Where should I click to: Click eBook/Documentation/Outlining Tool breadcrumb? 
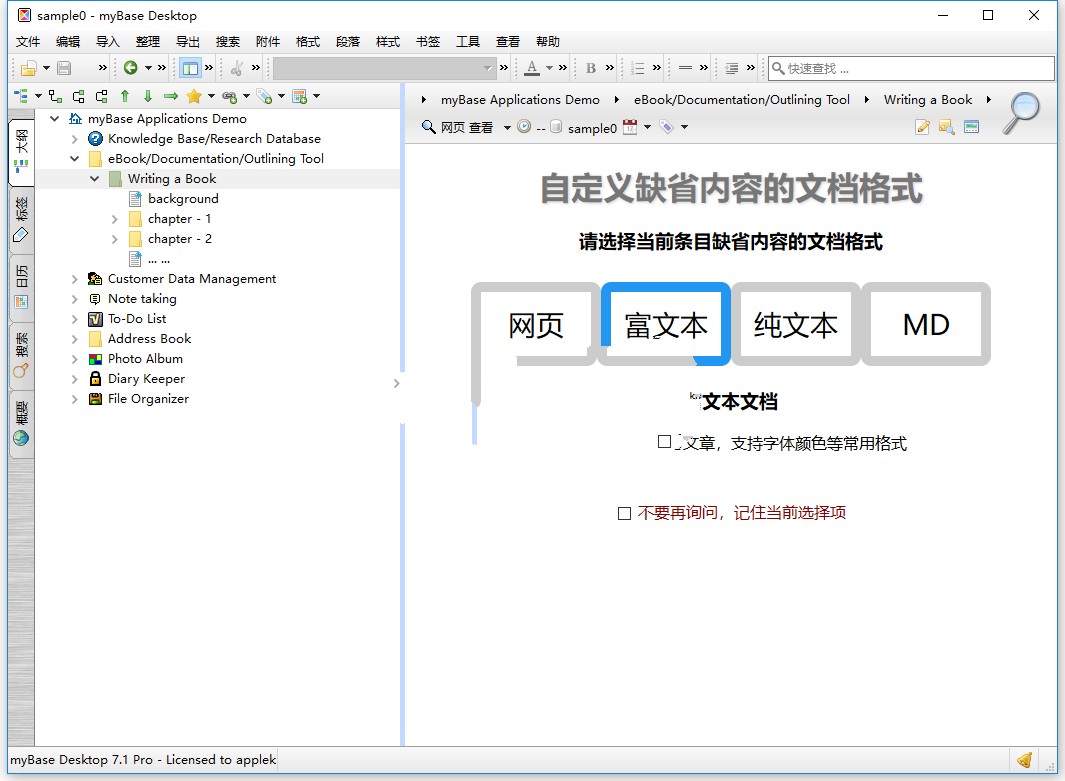742,100
